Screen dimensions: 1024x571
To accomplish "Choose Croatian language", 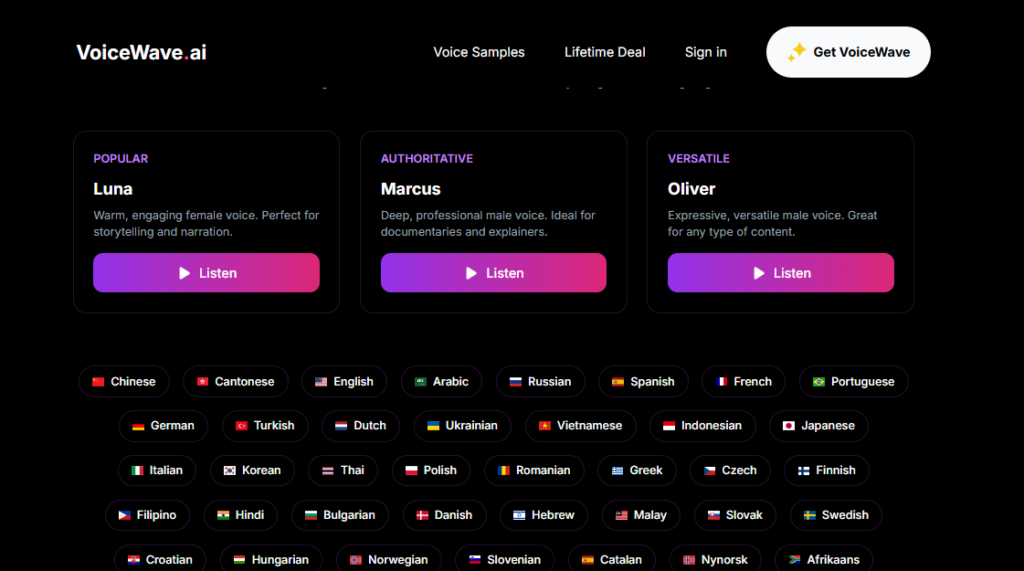I will point(160,559).
